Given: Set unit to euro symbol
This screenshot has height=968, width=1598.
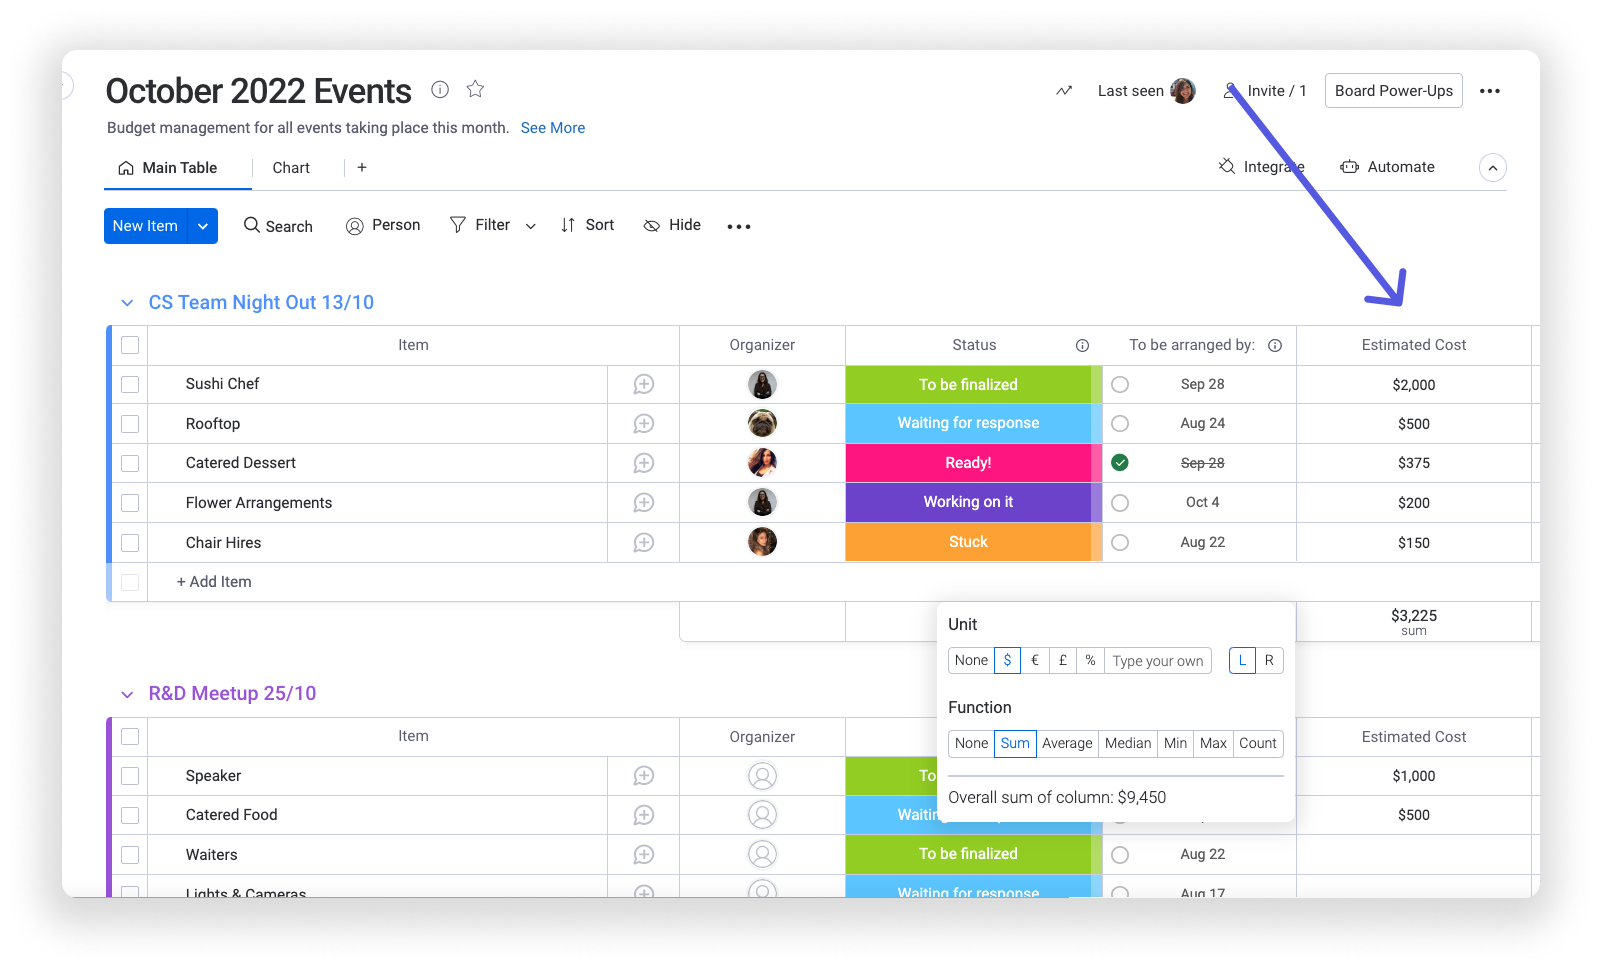Looking at the screenshot, I should pos(1035,660).
